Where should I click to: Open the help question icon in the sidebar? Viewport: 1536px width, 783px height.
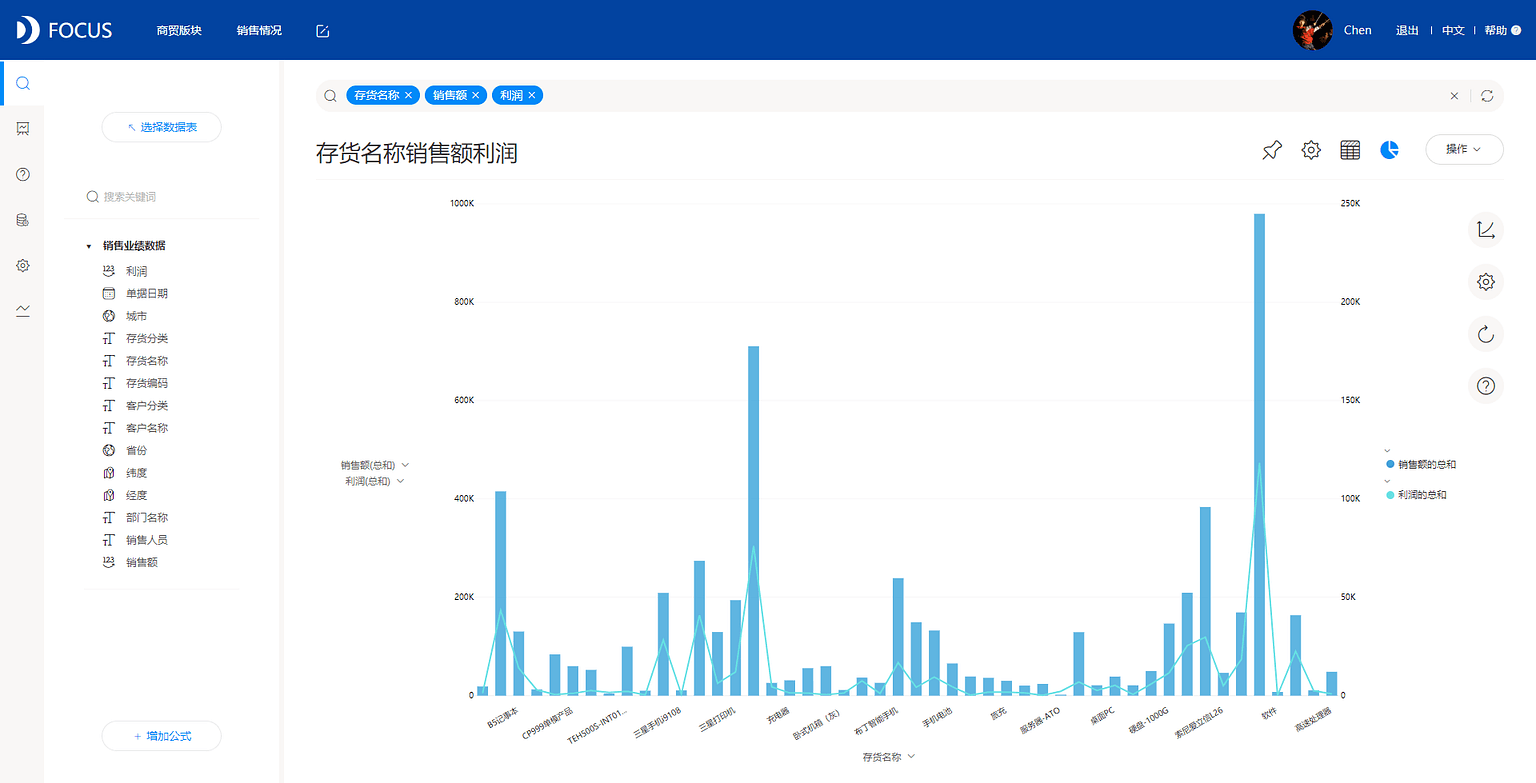point(22,174)
